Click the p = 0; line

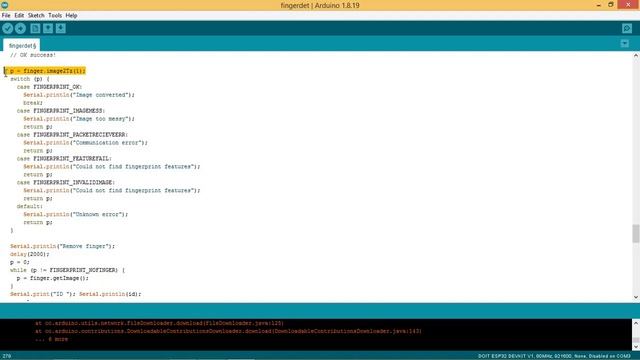click(20, 262)
